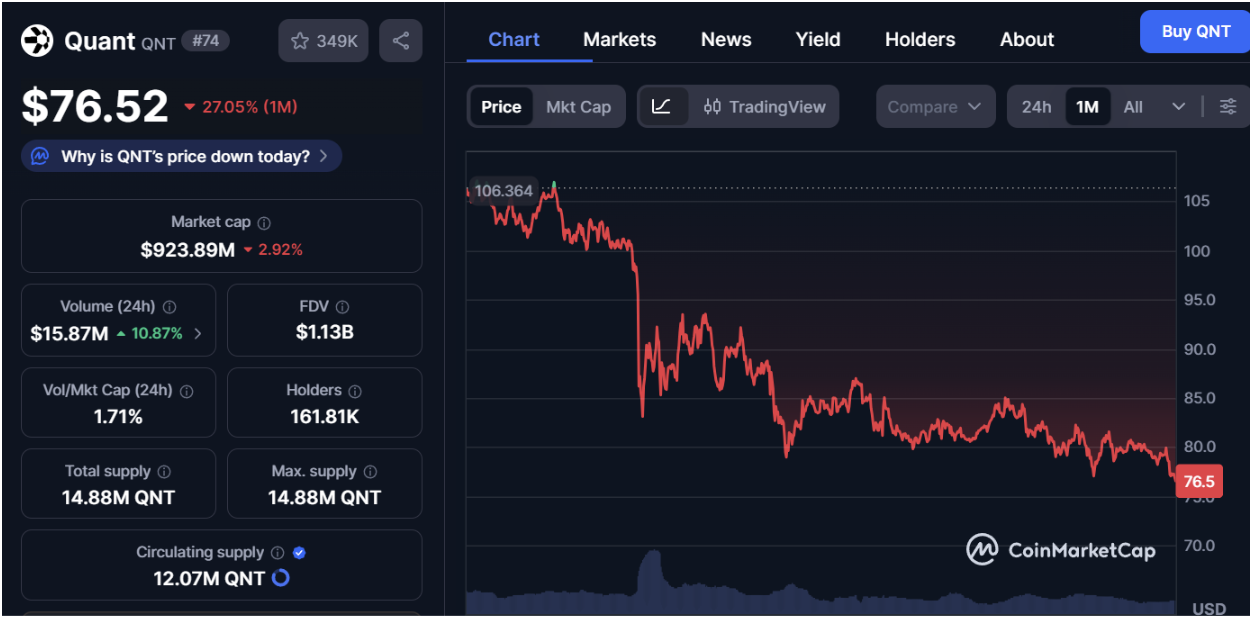Open the chart settings sliders icon
The height and width of the screenshot is (618, 1254).
click(x=1228, y=107)
